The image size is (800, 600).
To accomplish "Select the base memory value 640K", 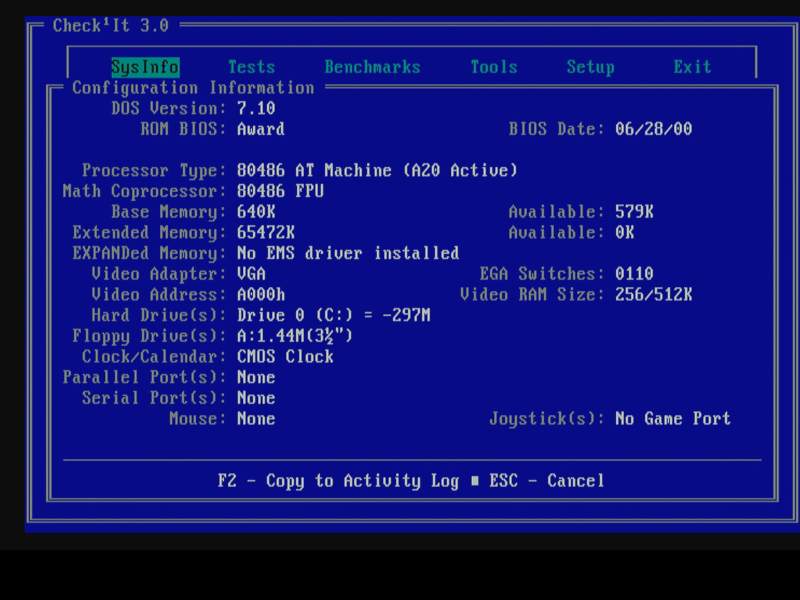I will (x=256, y=212).
